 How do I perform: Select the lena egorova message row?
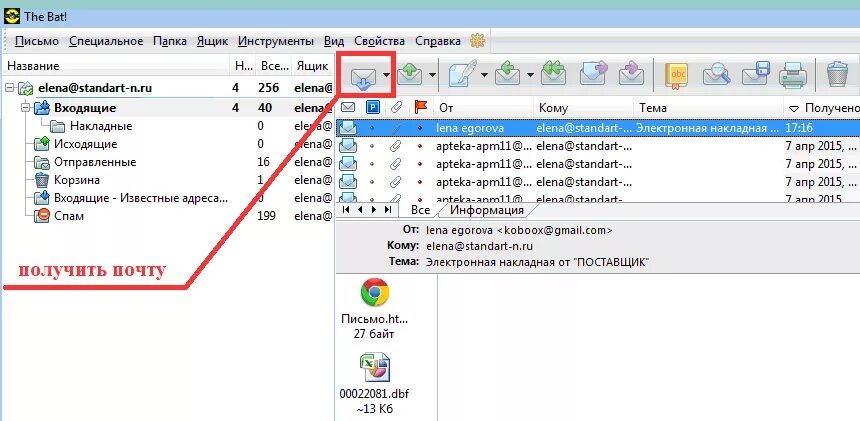tap(598, 128)
